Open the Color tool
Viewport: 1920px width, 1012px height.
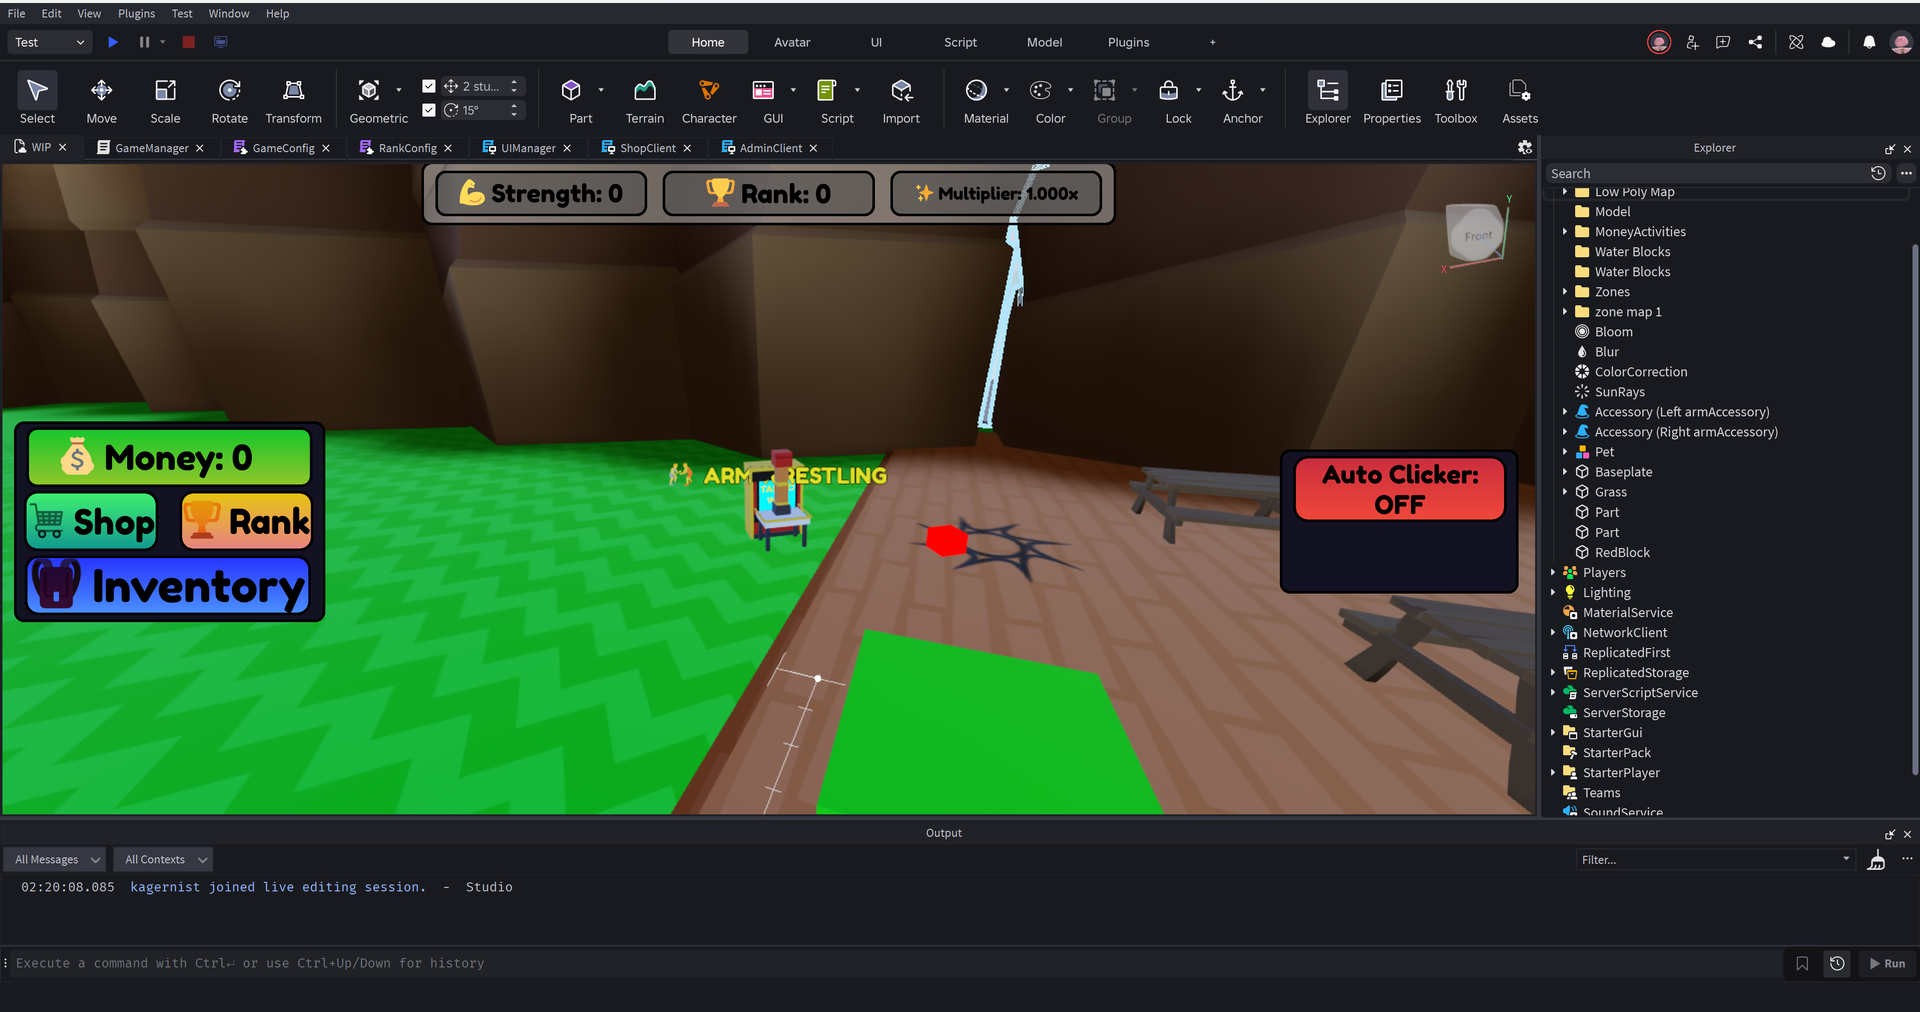(1041, 91)
